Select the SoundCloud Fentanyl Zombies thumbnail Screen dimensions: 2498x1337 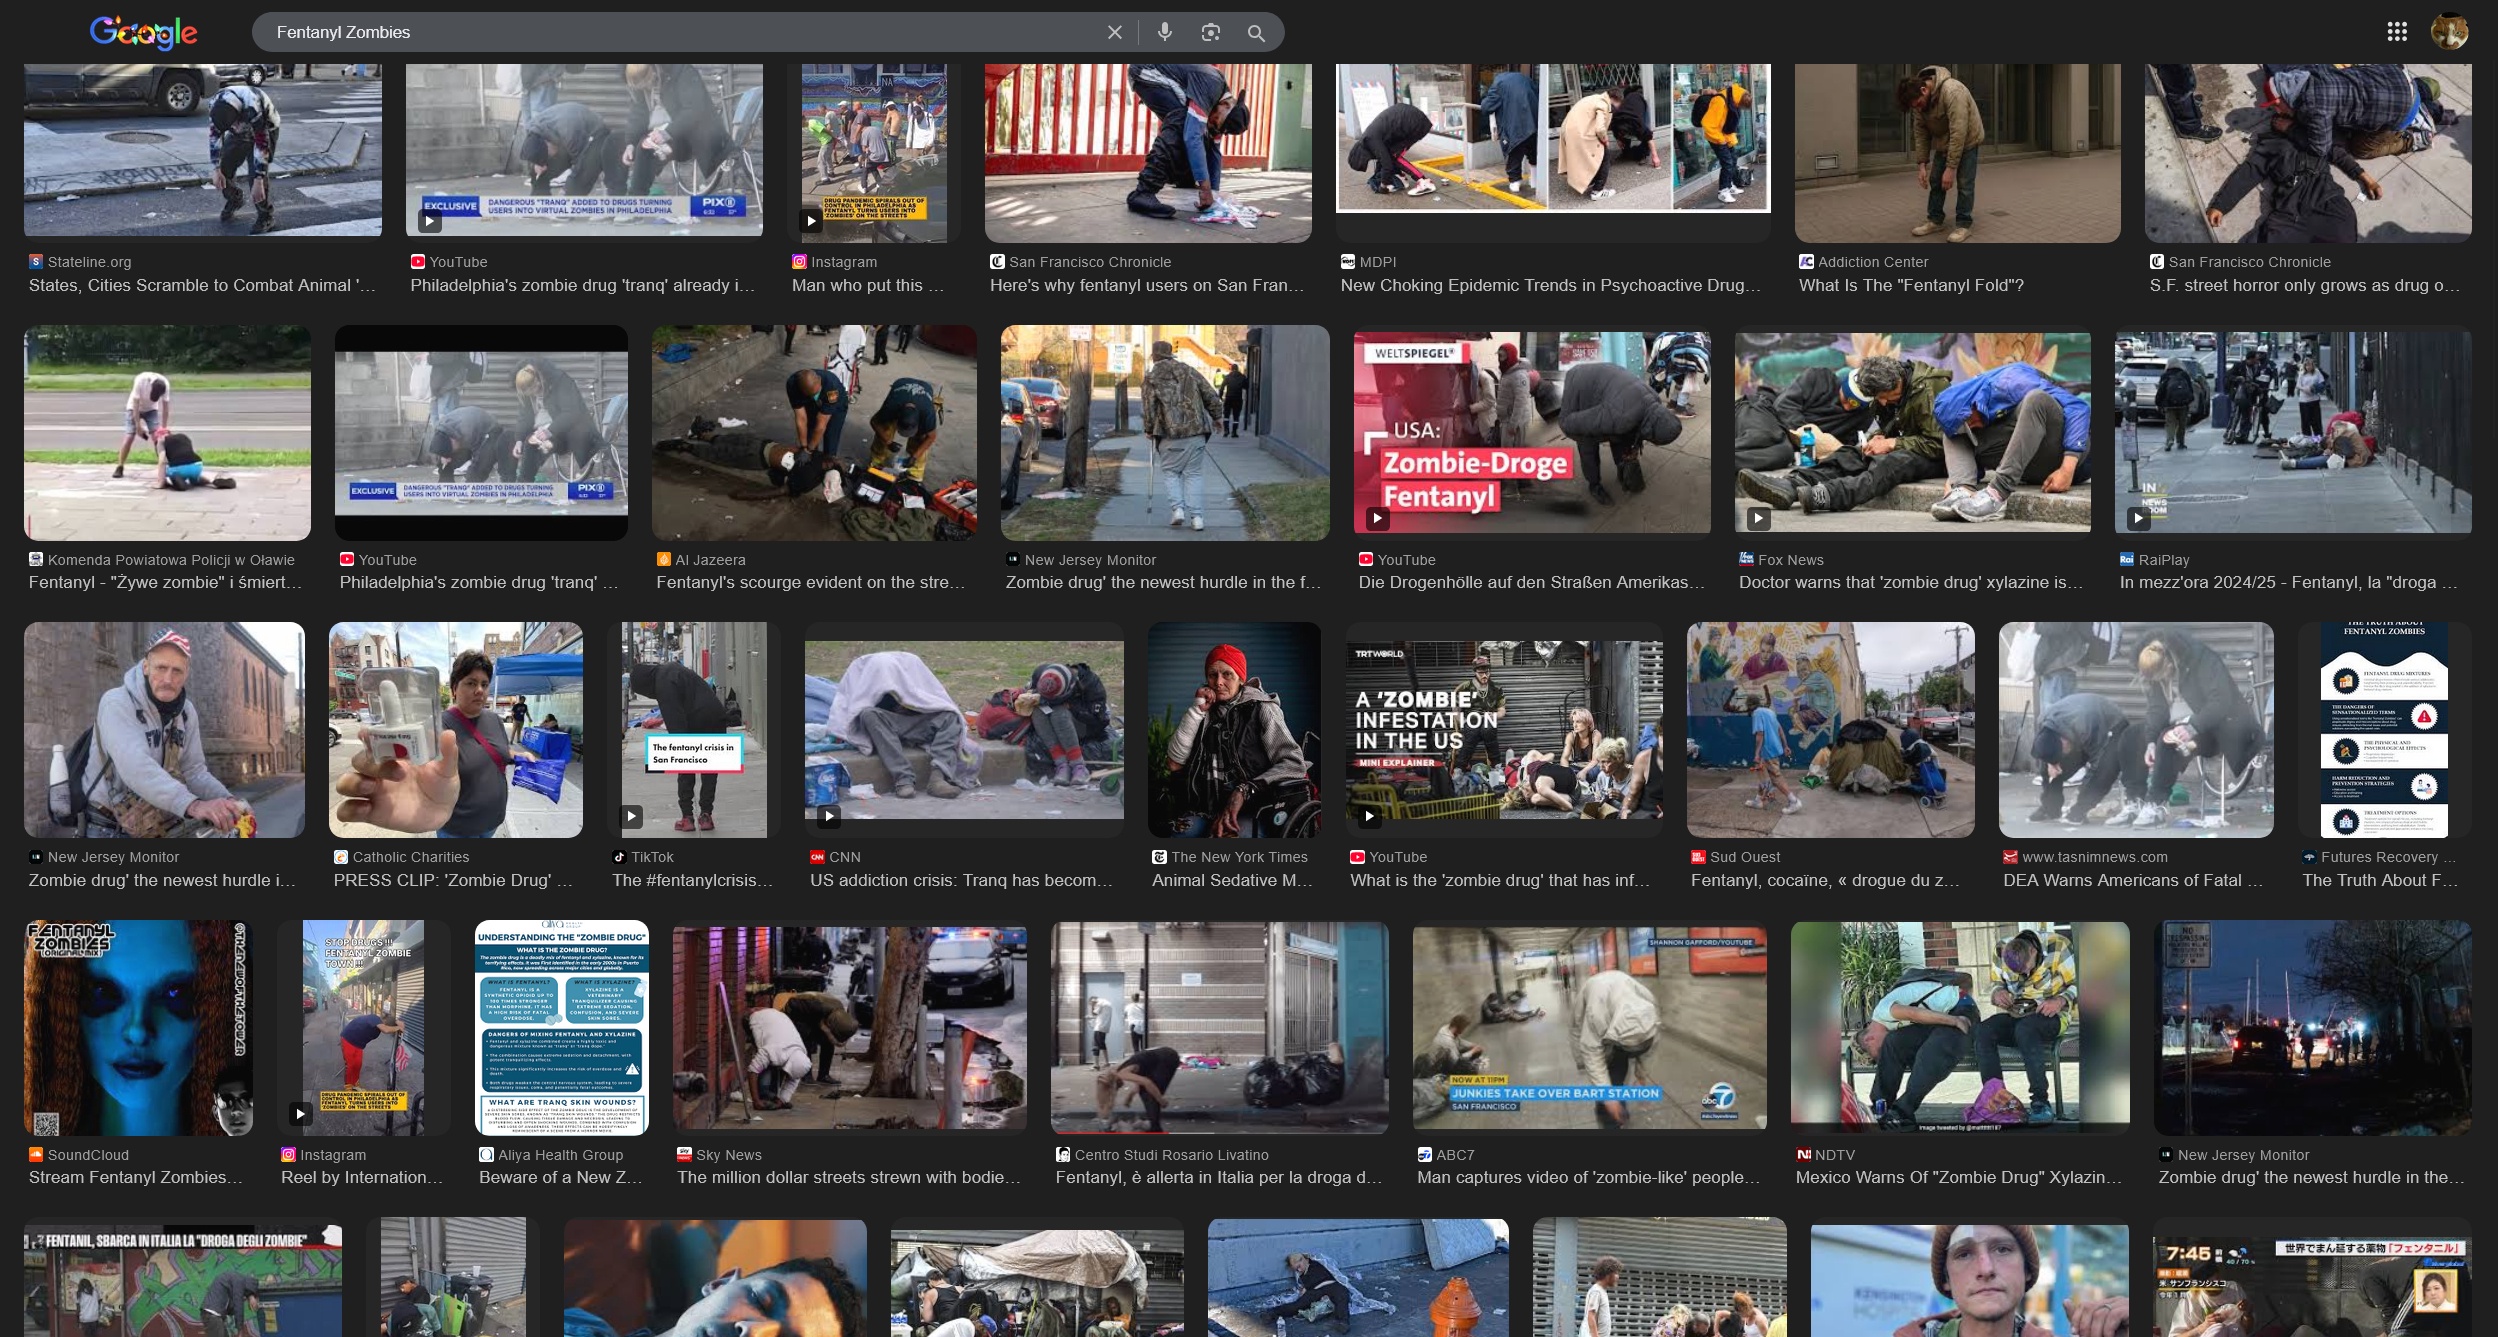[138, 1027]
